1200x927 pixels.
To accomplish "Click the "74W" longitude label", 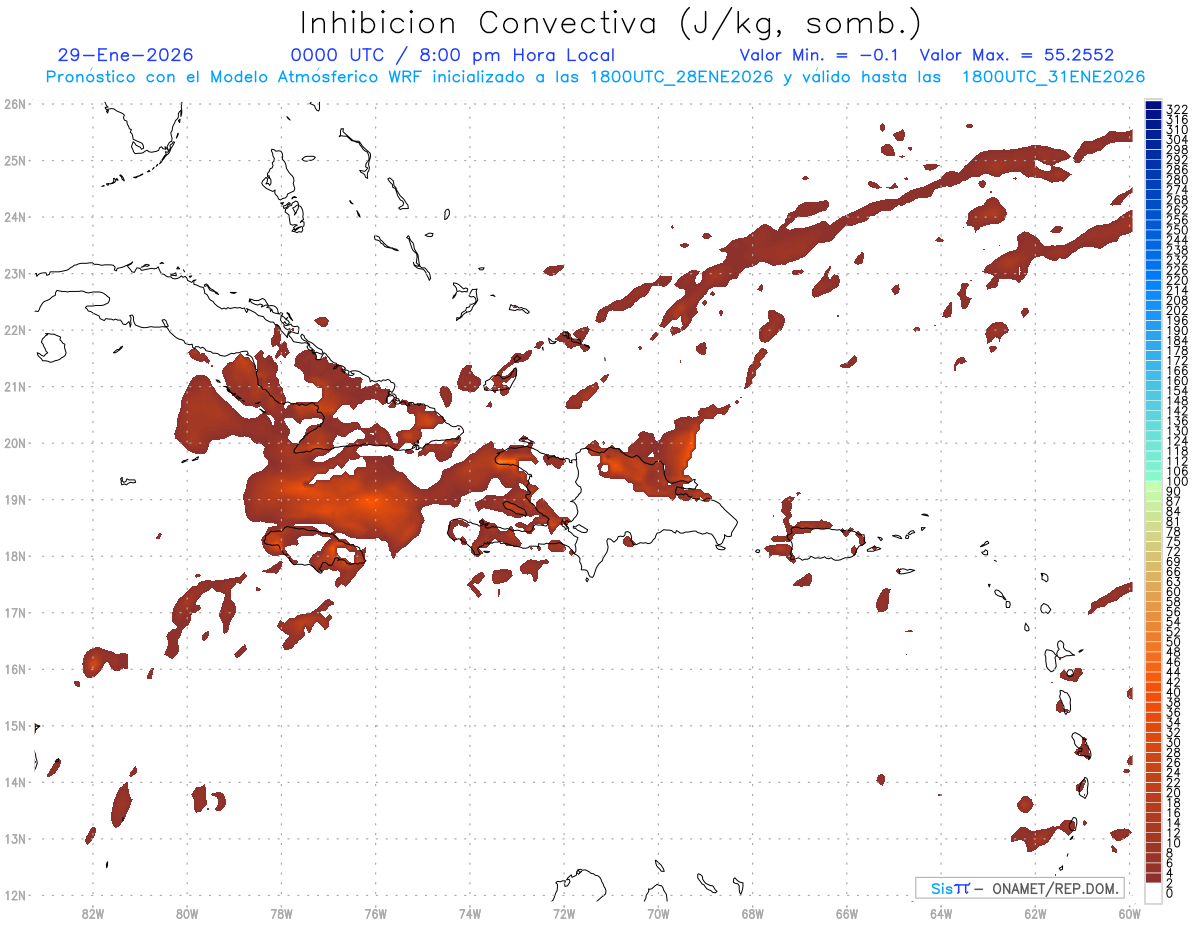I will 469,913.
